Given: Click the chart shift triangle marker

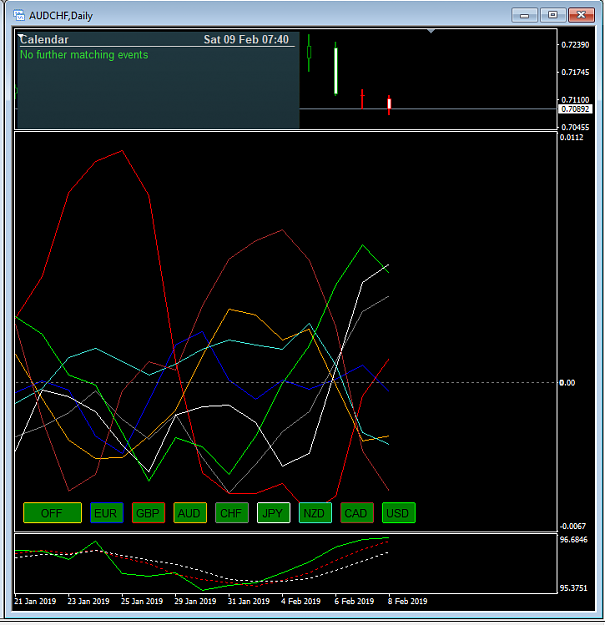Looking at the screenshot, I should tap(431, 31).
